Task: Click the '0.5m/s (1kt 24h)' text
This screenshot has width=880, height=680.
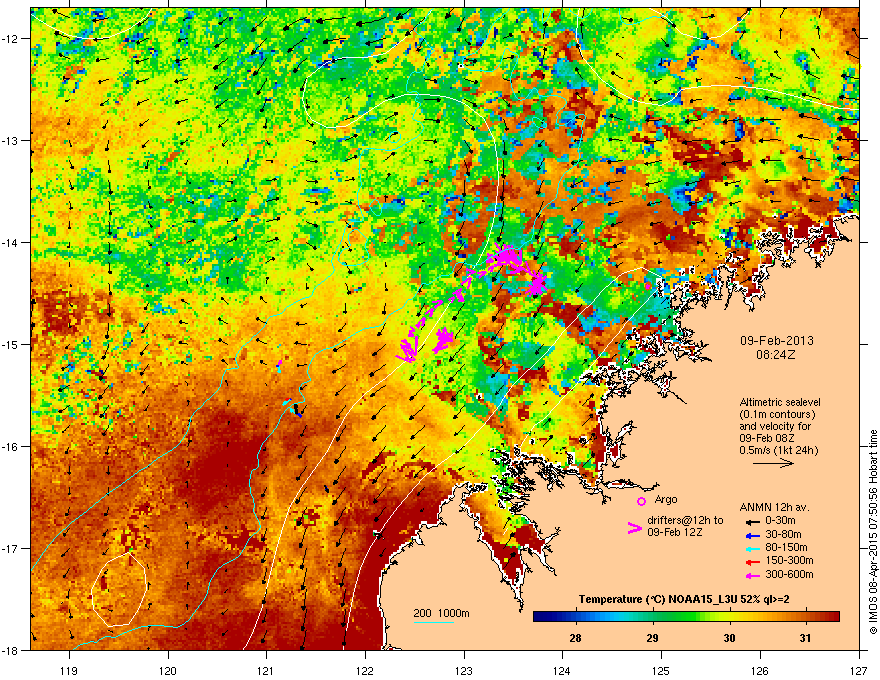Action: click(778, 450)
